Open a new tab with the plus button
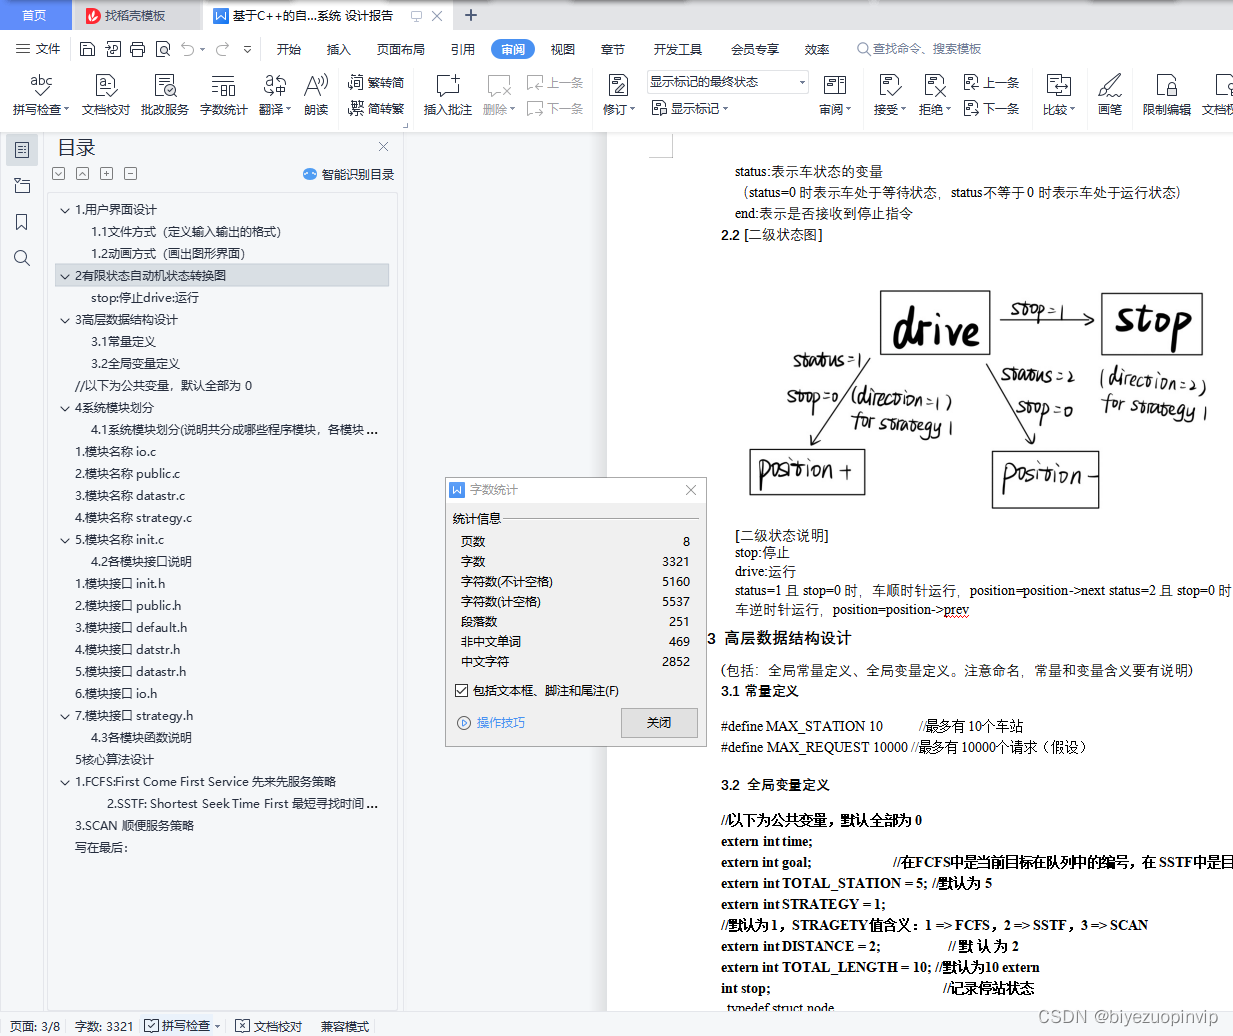 (470, 15)
